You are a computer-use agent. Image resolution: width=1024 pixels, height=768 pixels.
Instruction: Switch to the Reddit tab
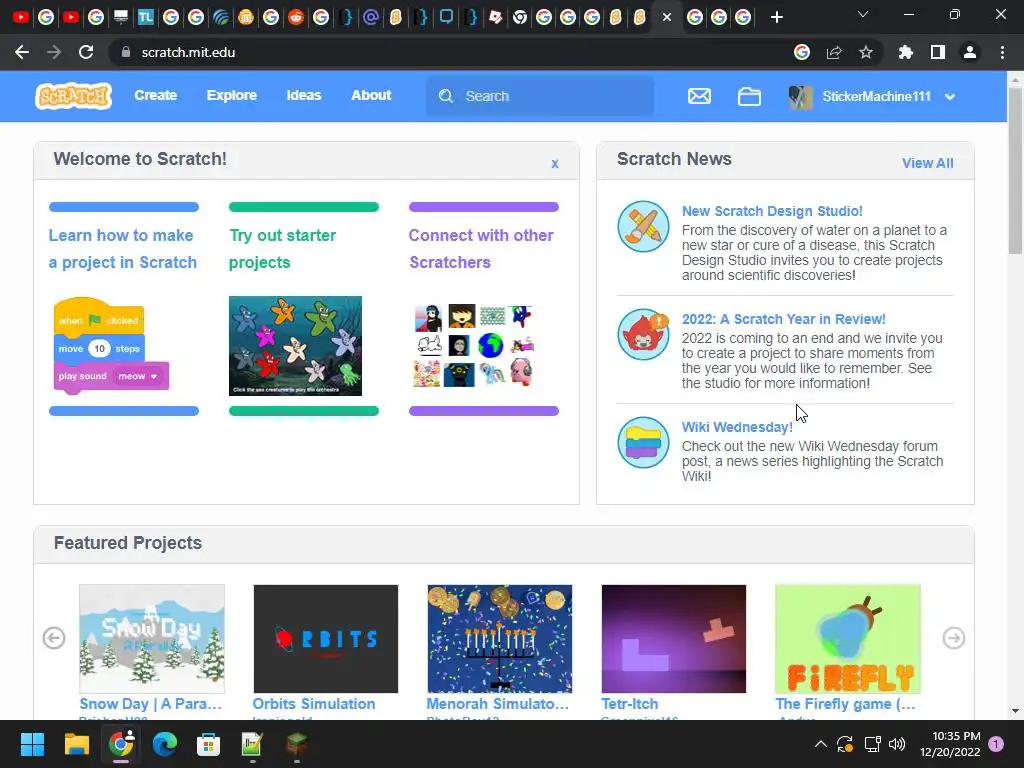296,18
